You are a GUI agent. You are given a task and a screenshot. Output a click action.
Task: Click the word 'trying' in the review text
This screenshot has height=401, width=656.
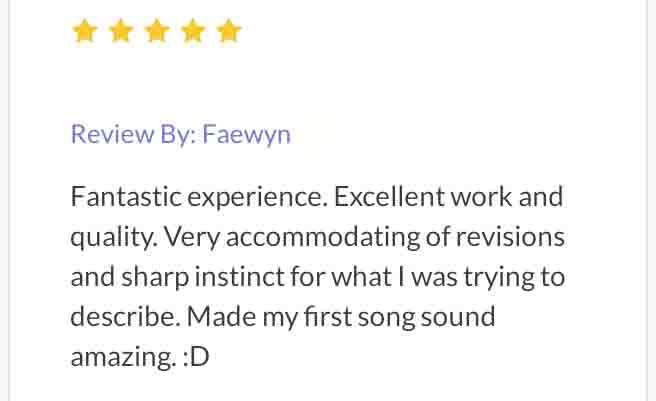499,278
